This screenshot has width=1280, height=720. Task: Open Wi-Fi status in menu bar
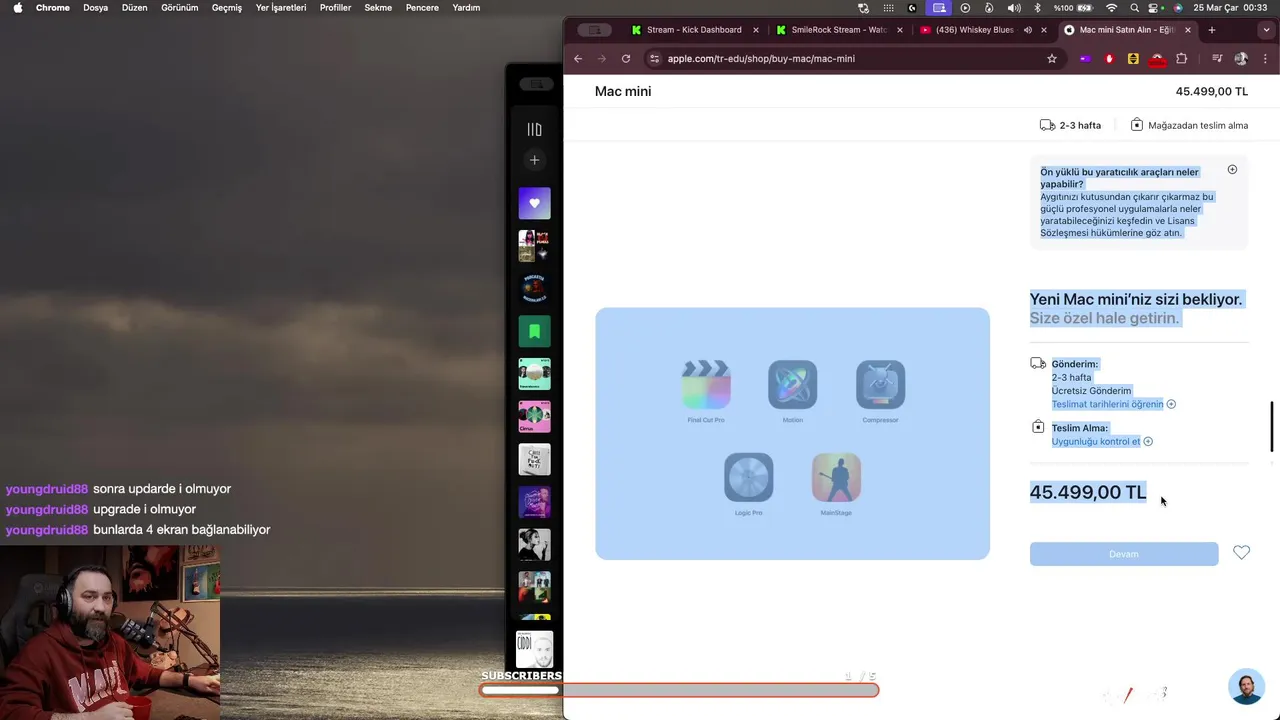click(1111, 8)
